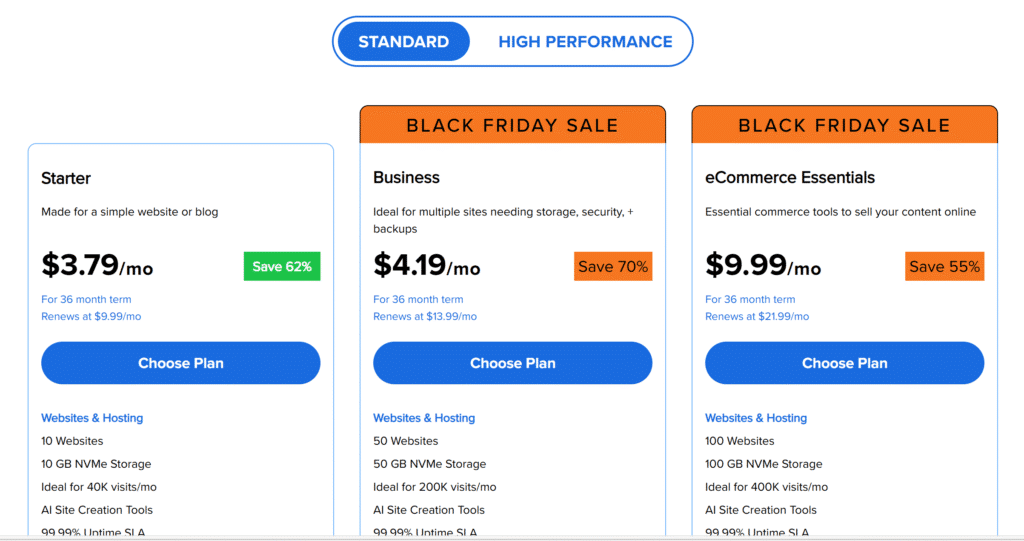
Task: Click the orange Save 70% badge
Action: click(x=613, y=266)
